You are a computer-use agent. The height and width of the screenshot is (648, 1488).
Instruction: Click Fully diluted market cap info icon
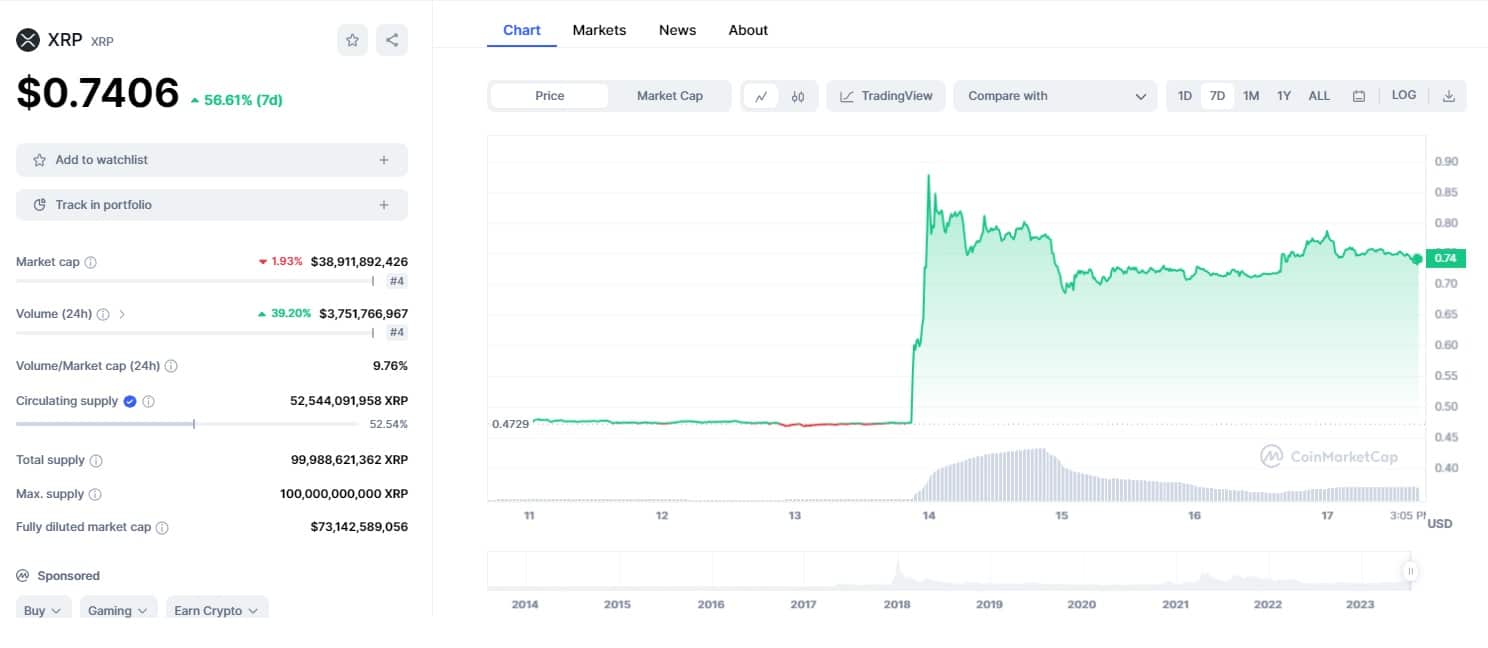162,527
